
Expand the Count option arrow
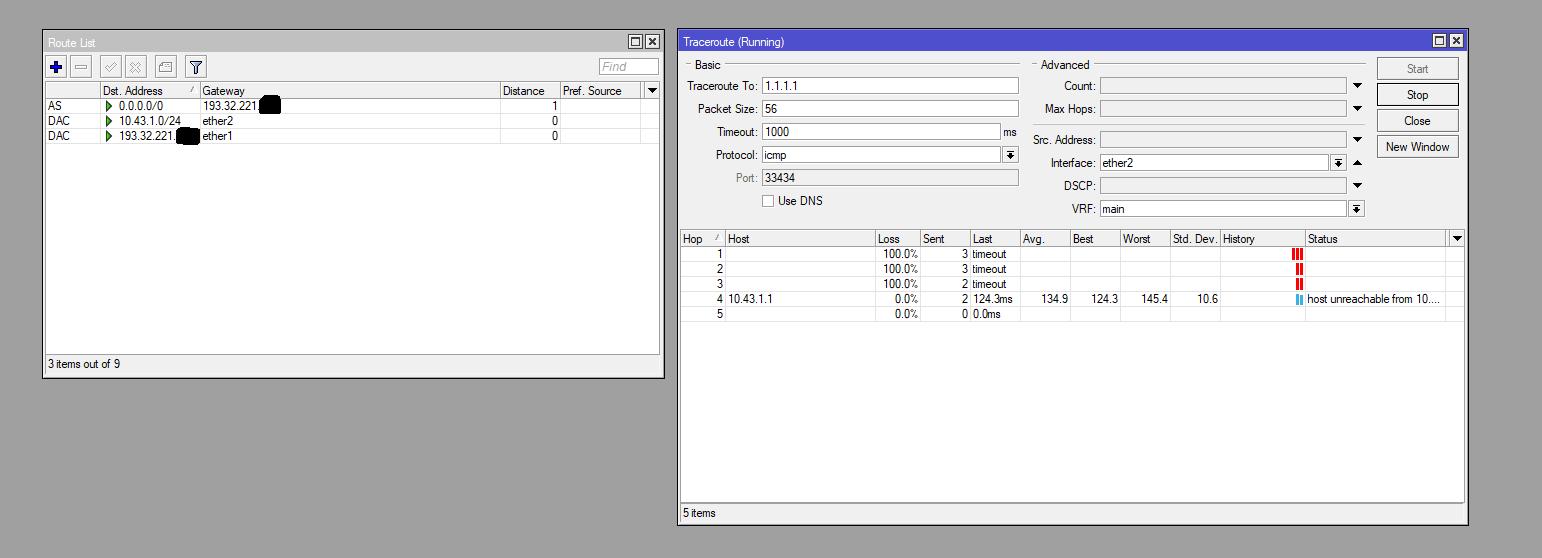(1357, 86)
